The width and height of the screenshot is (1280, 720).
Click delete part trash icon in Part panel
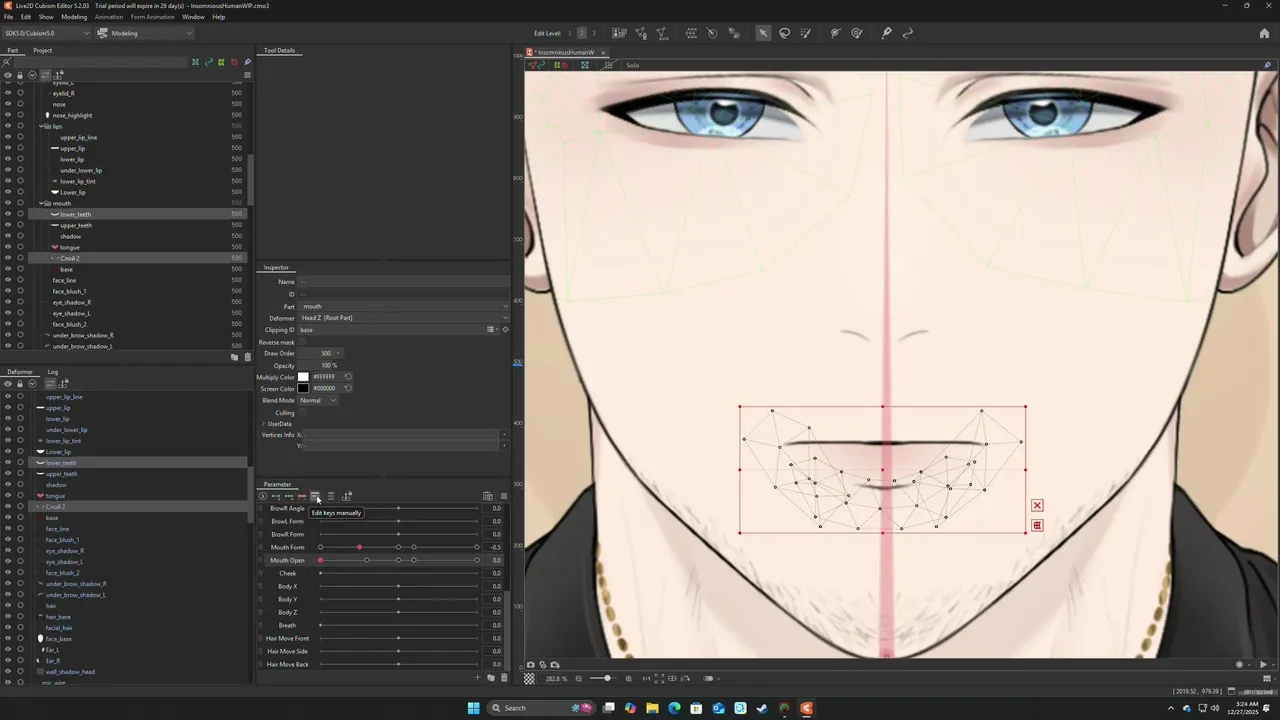[x=247, y=357]
